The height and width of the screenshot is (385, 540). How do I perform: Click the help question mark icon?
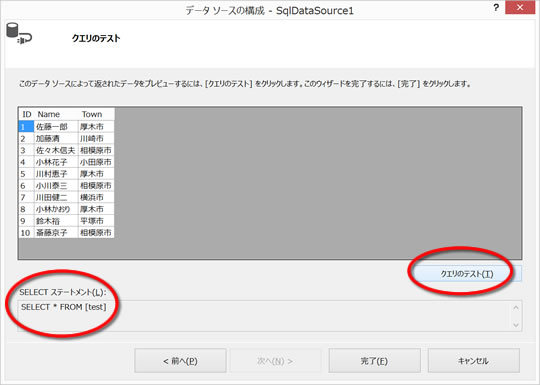(496, 8)
